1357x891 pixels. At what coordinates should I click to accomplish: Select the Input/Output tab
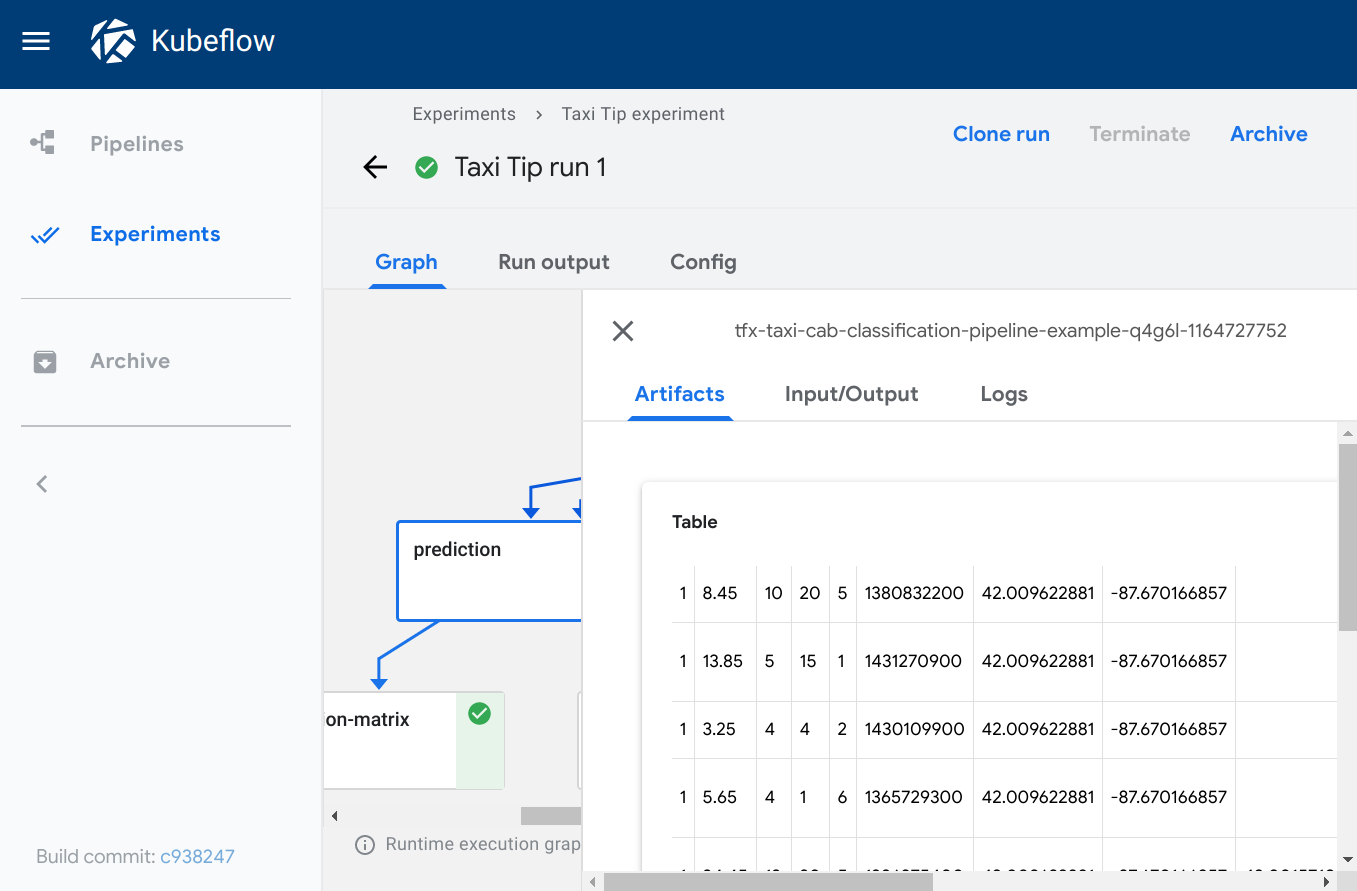(x=851, y=394)
